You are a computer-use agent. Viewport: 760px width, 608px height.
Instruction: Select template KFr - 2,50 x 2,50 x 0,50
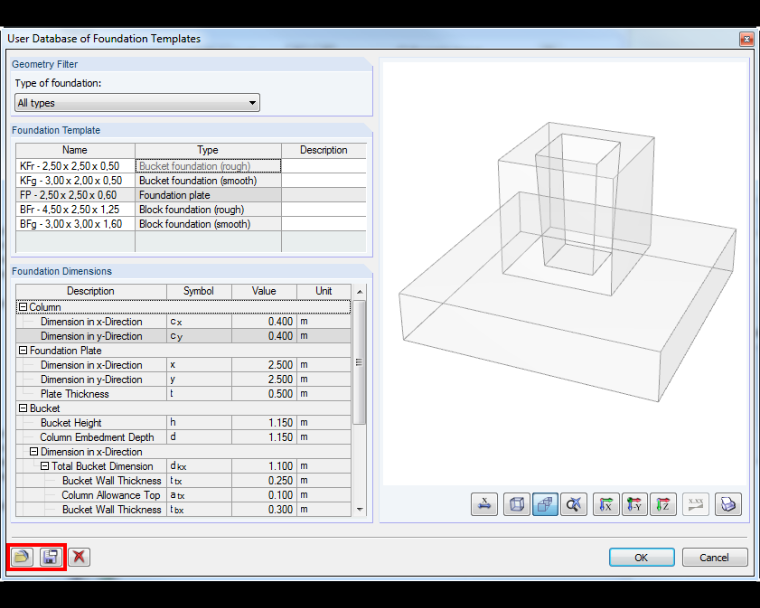75,166
